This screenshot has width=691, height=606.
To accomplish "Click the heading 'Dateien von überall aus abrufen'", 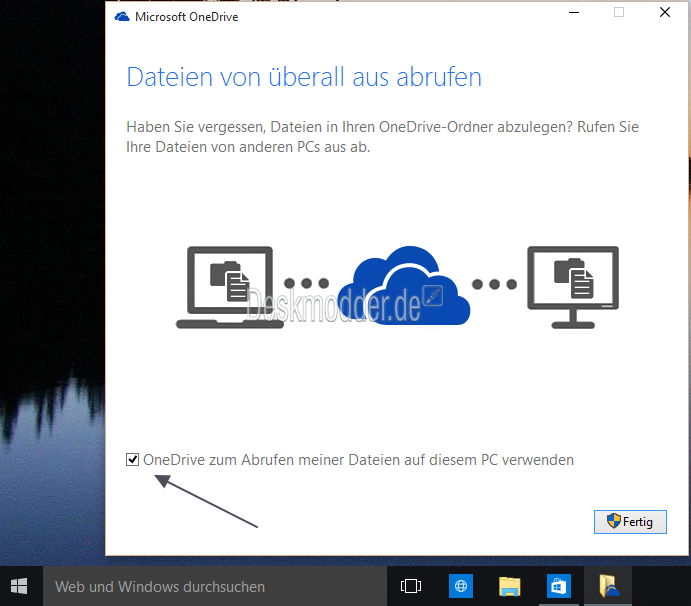I will (304, 77).
